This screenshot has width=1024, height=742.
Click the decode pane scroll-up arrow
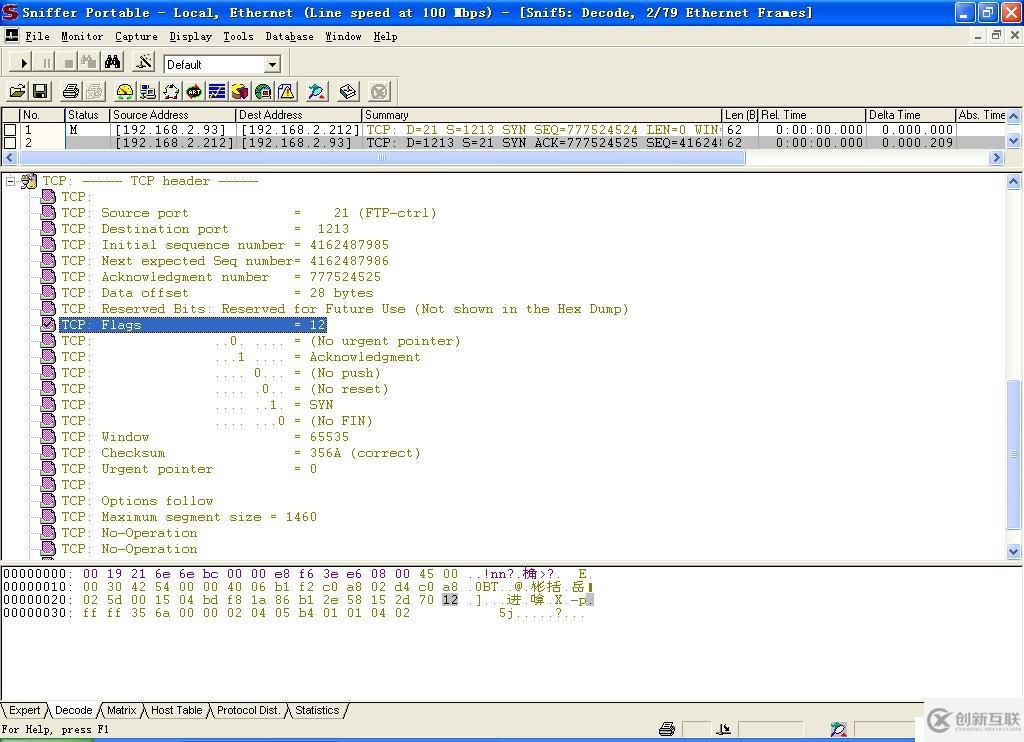tap(1014, 182)
